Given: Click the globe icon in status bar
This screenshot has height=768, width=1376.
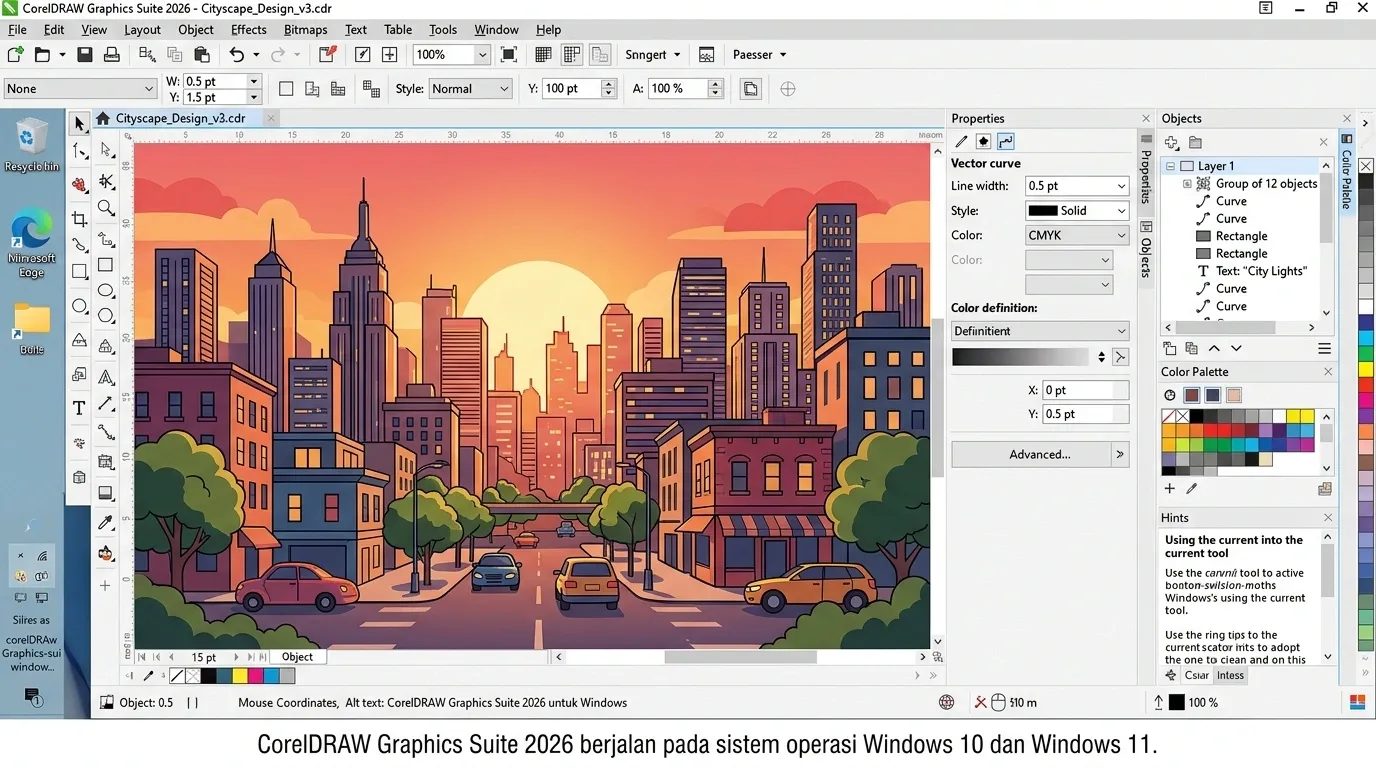Looking at the screenshot, I should 947,703.
